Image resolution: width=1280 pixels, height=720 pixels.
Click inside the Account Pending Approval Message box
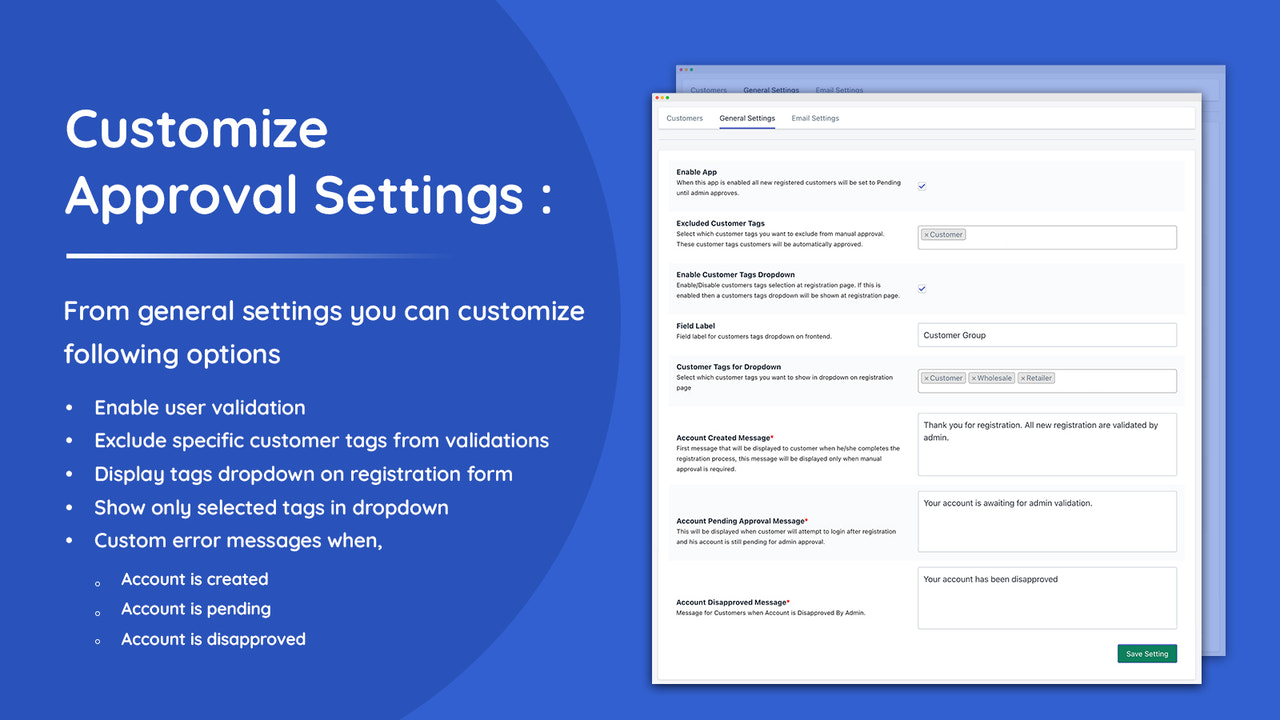[x=1047, y=520]
